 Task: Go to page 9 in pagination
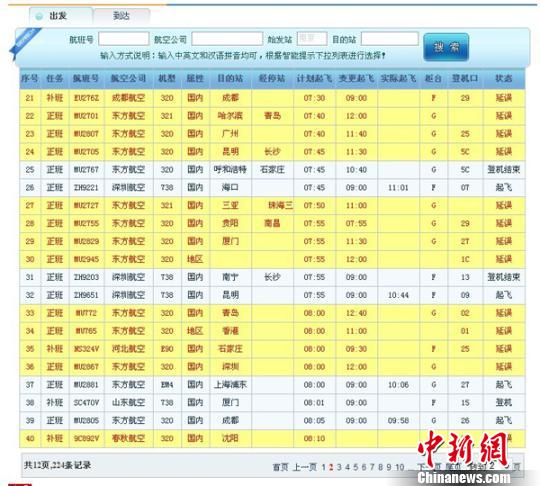388,467
